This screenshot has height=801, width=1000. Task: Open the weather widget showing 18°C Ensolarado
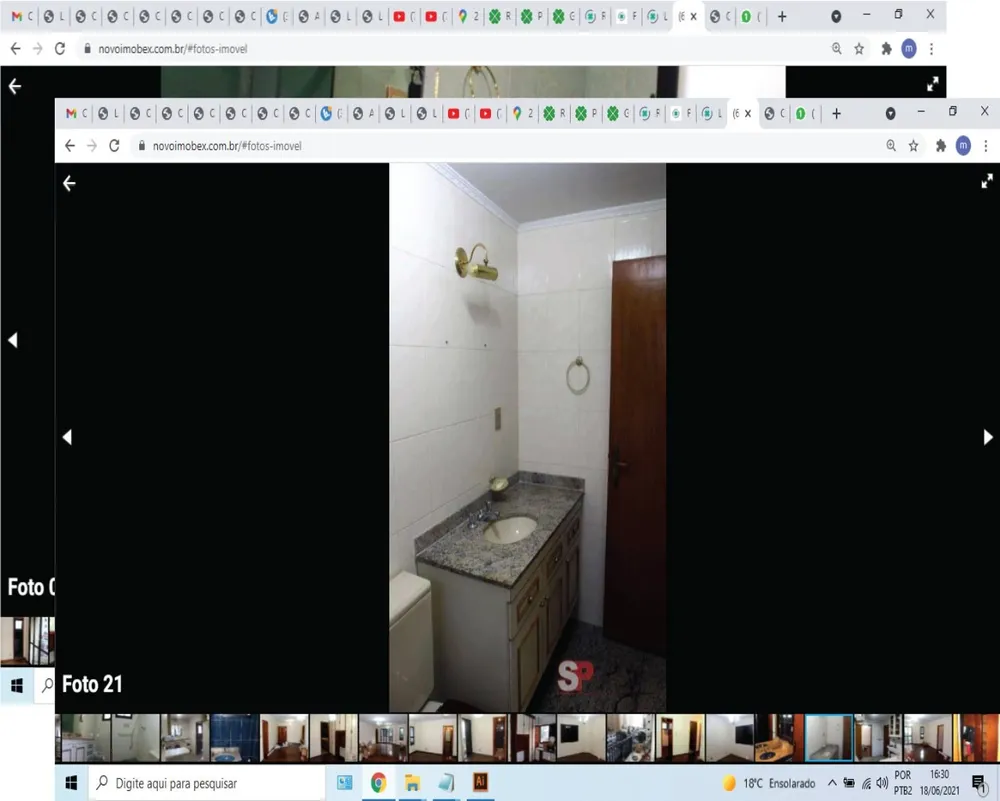click(x=768, y=783)
